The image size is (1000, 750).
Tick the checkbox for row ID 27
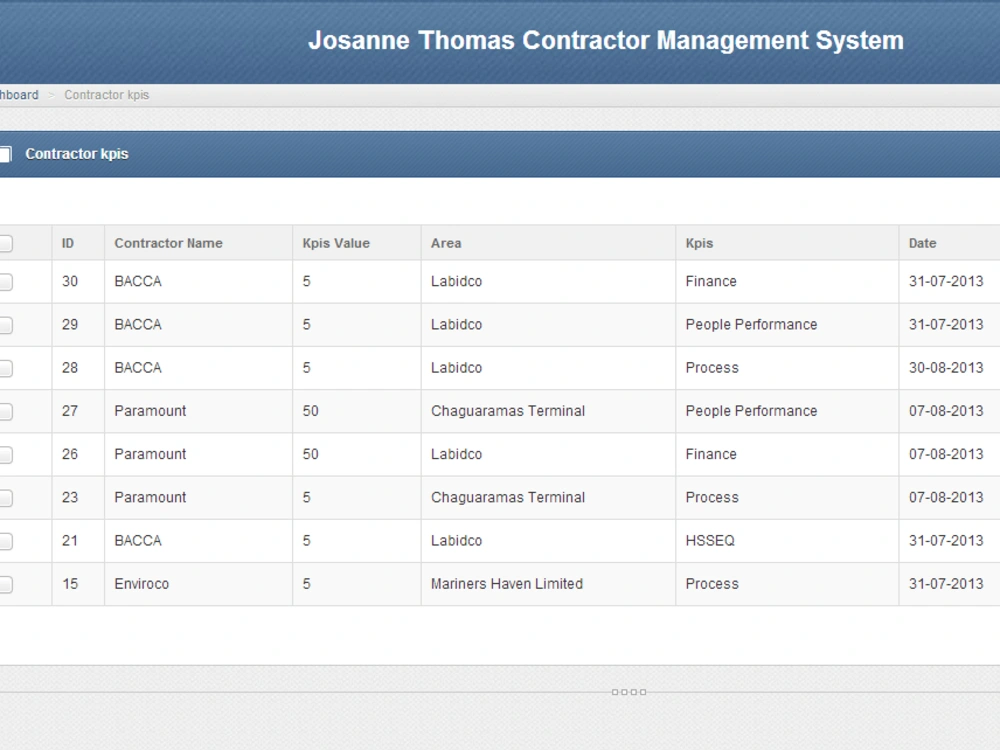point(5,411)
